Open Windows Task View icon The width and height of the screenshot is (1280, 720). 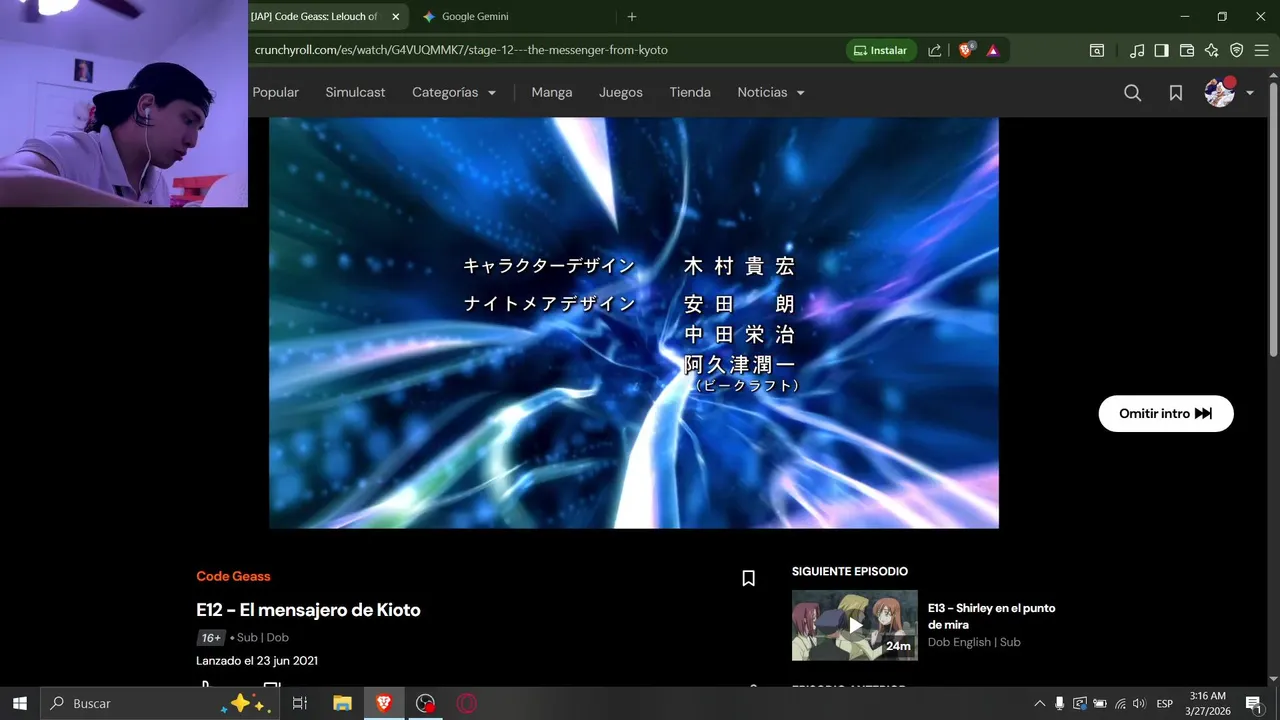(x=299, y=703)
